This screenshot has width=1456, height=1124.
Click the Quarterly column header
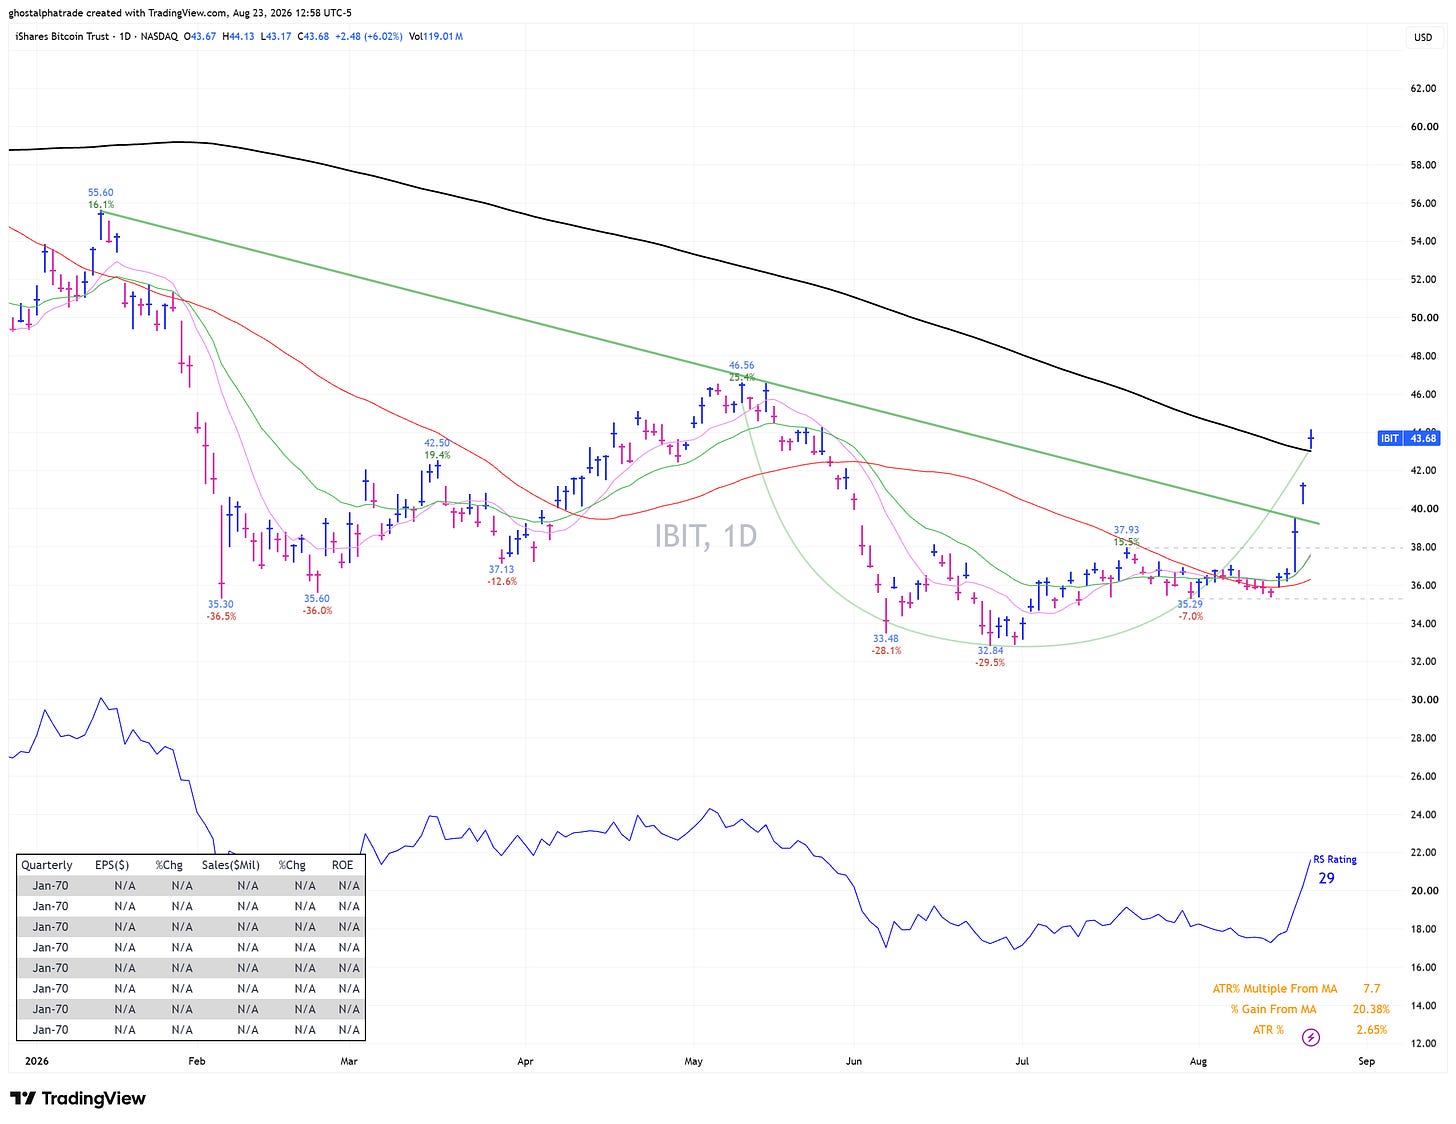47,865
